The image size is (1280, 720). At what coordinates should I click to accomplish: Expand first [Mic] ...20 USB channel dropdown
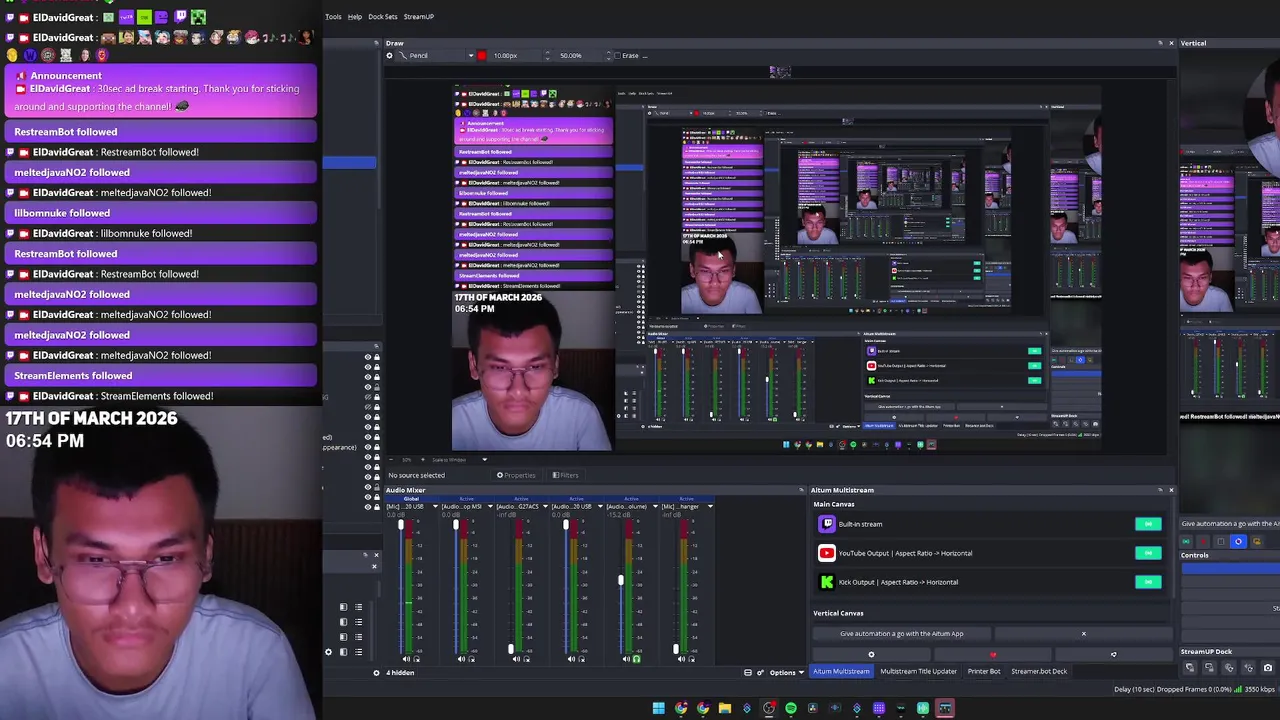tap(435, 506)
